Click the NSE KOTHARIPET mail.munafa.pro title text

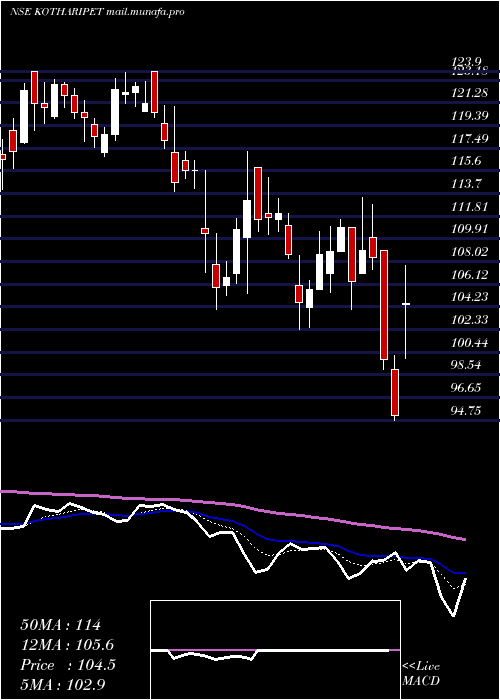point(97,12)
